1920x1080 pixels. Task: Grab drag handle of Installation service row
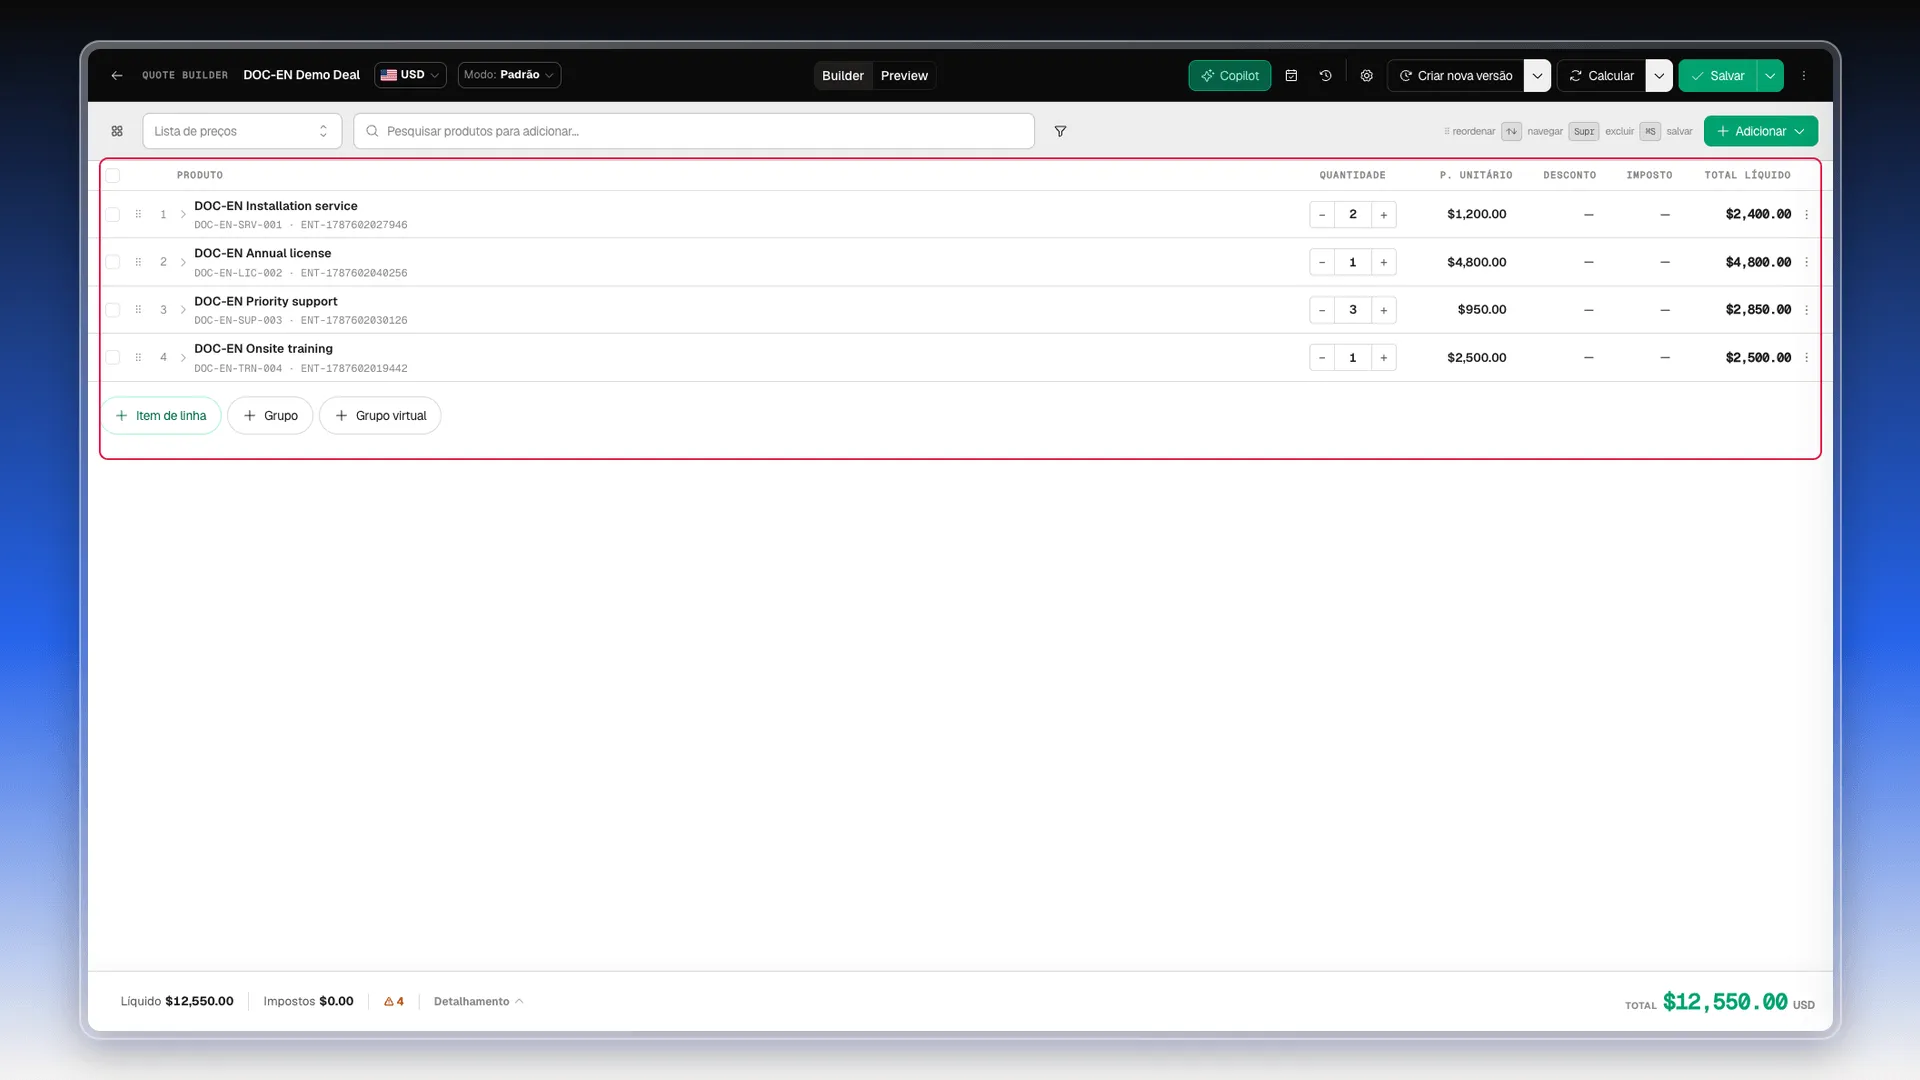pos(138,214)
